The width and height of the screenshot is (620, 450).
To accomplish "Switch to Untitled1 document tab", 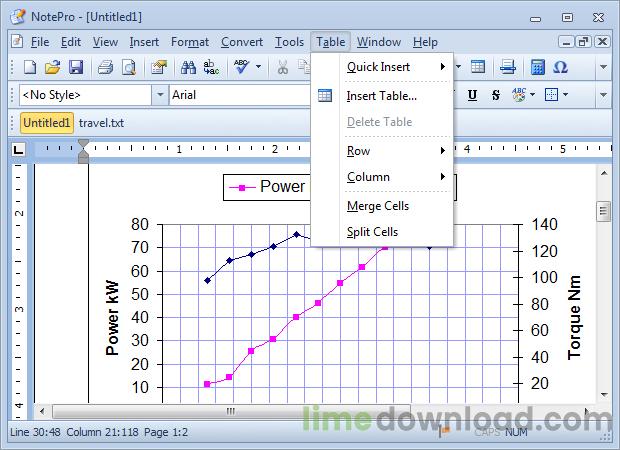I will click(47, 123).
